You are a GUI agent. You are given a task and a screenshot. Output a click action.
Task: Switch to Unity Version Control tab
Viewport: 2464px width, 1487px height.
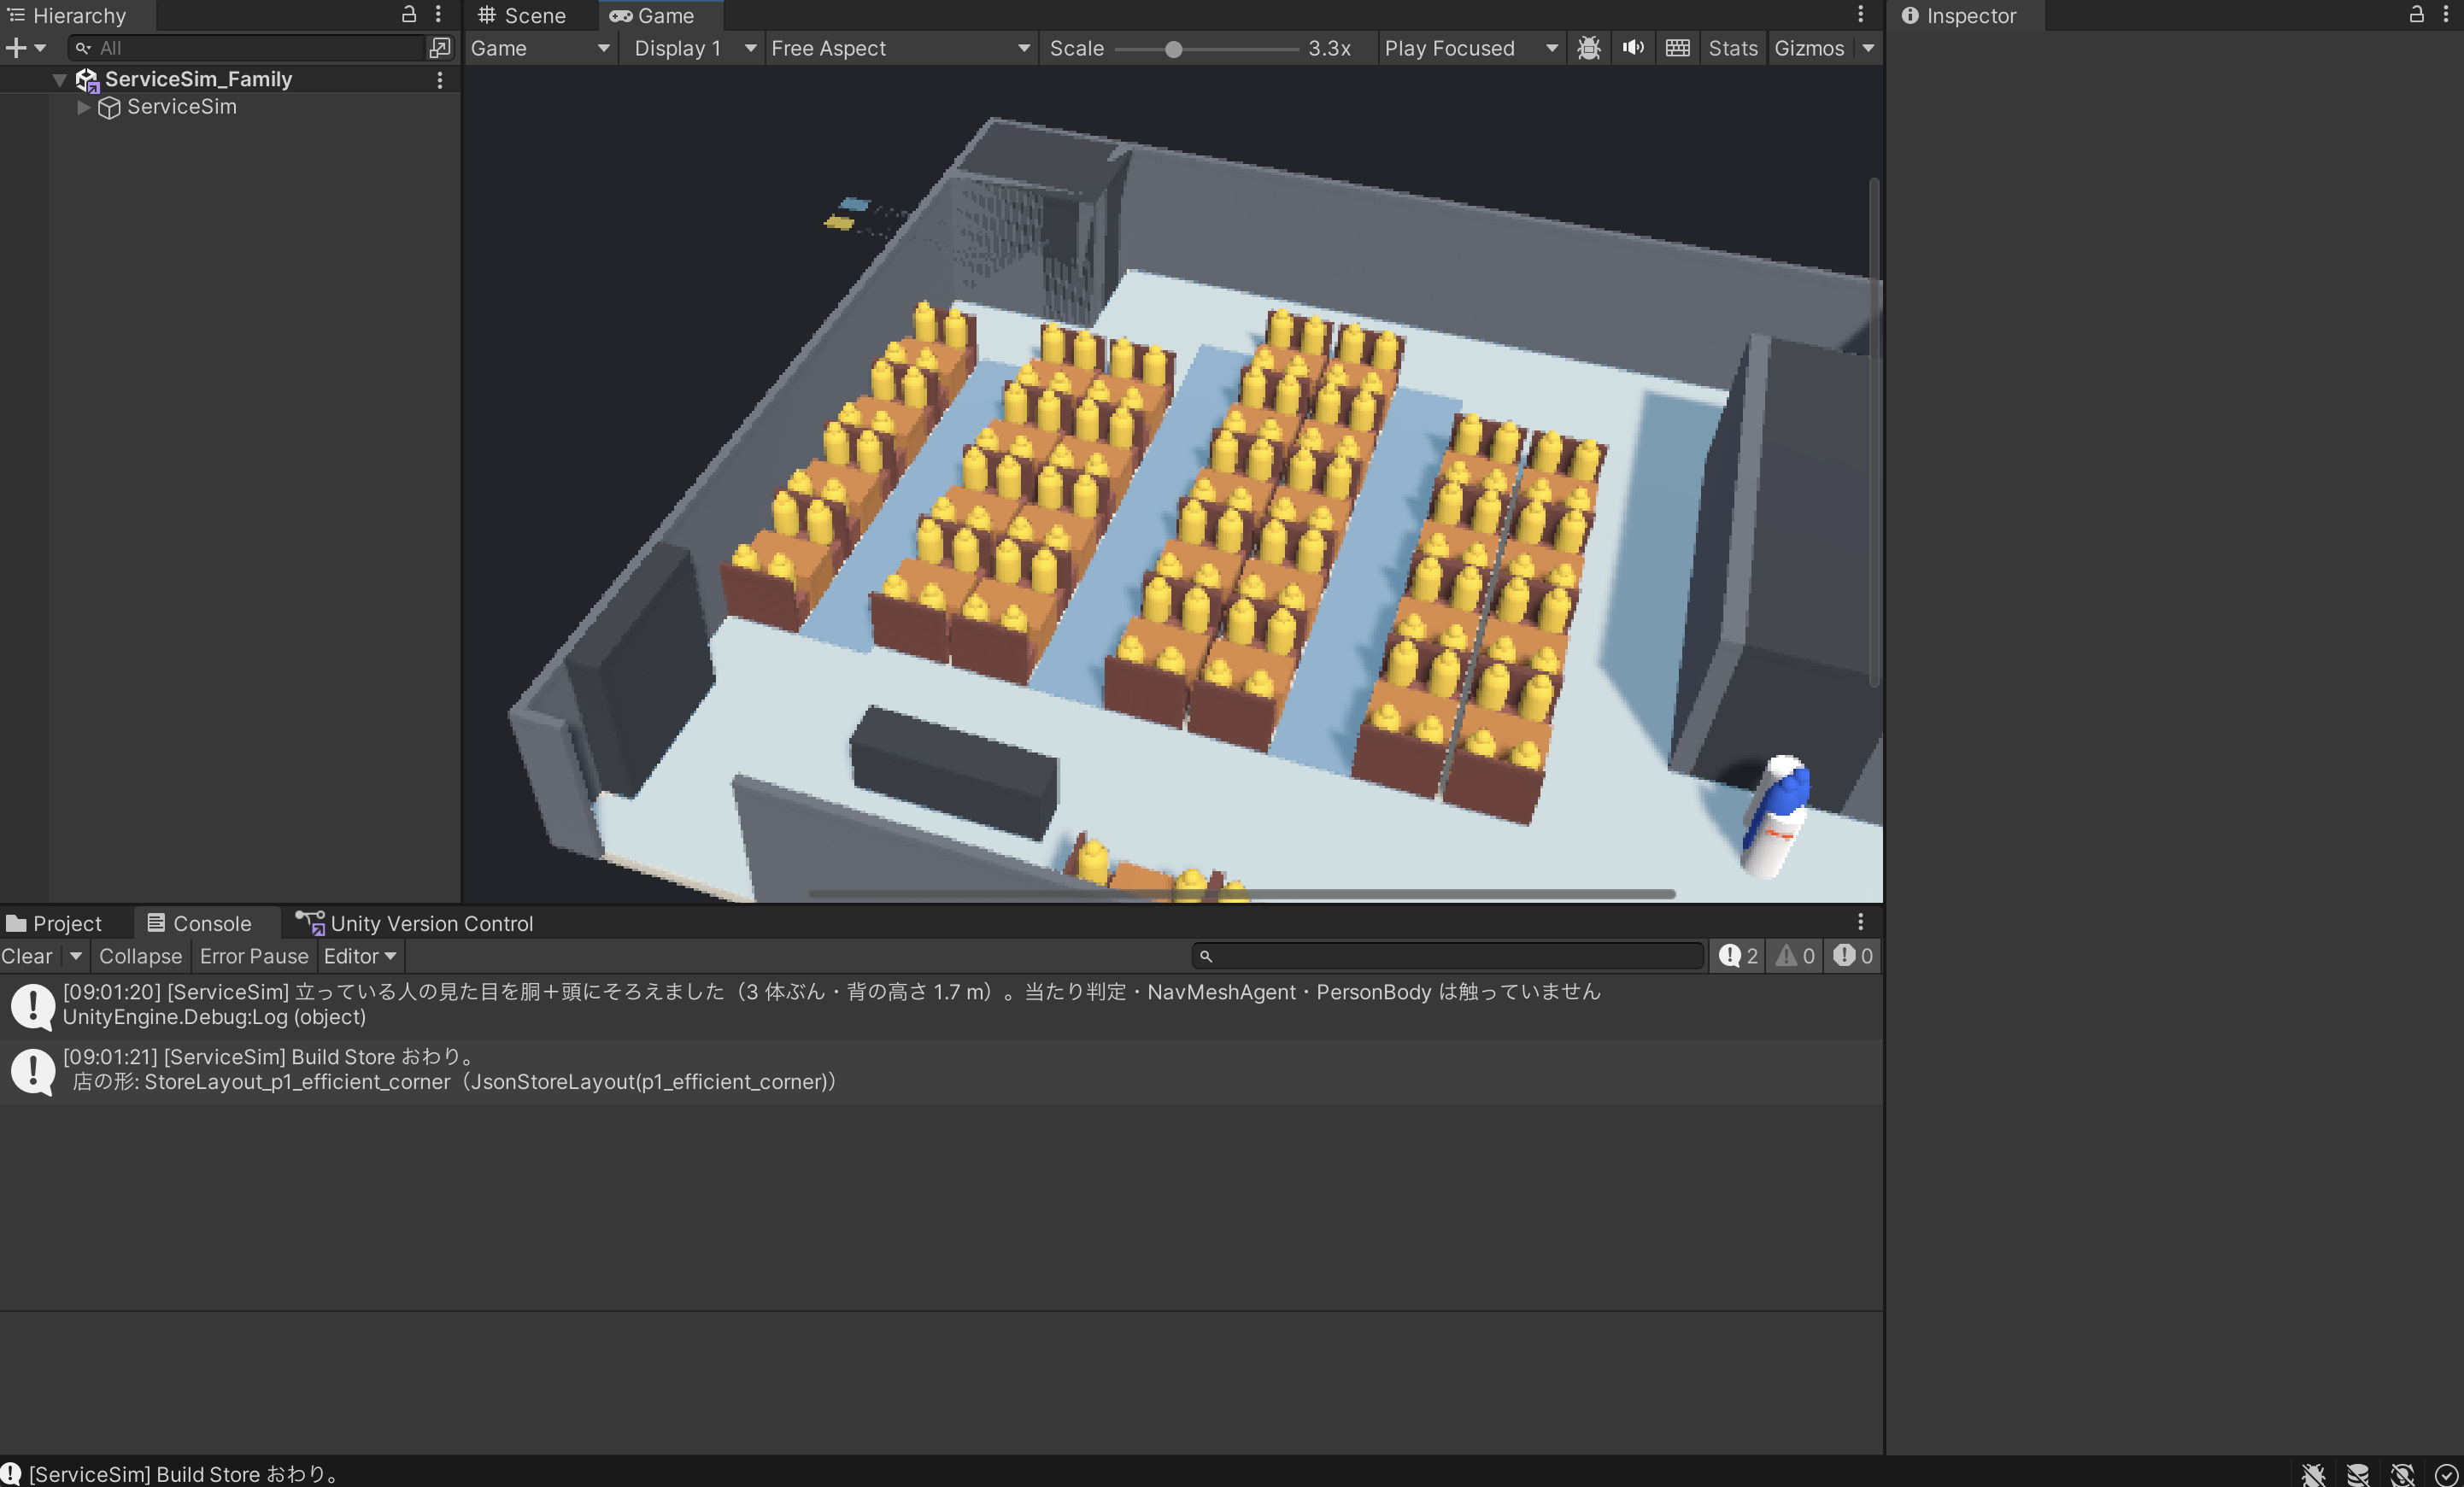(x=415, y=922)
